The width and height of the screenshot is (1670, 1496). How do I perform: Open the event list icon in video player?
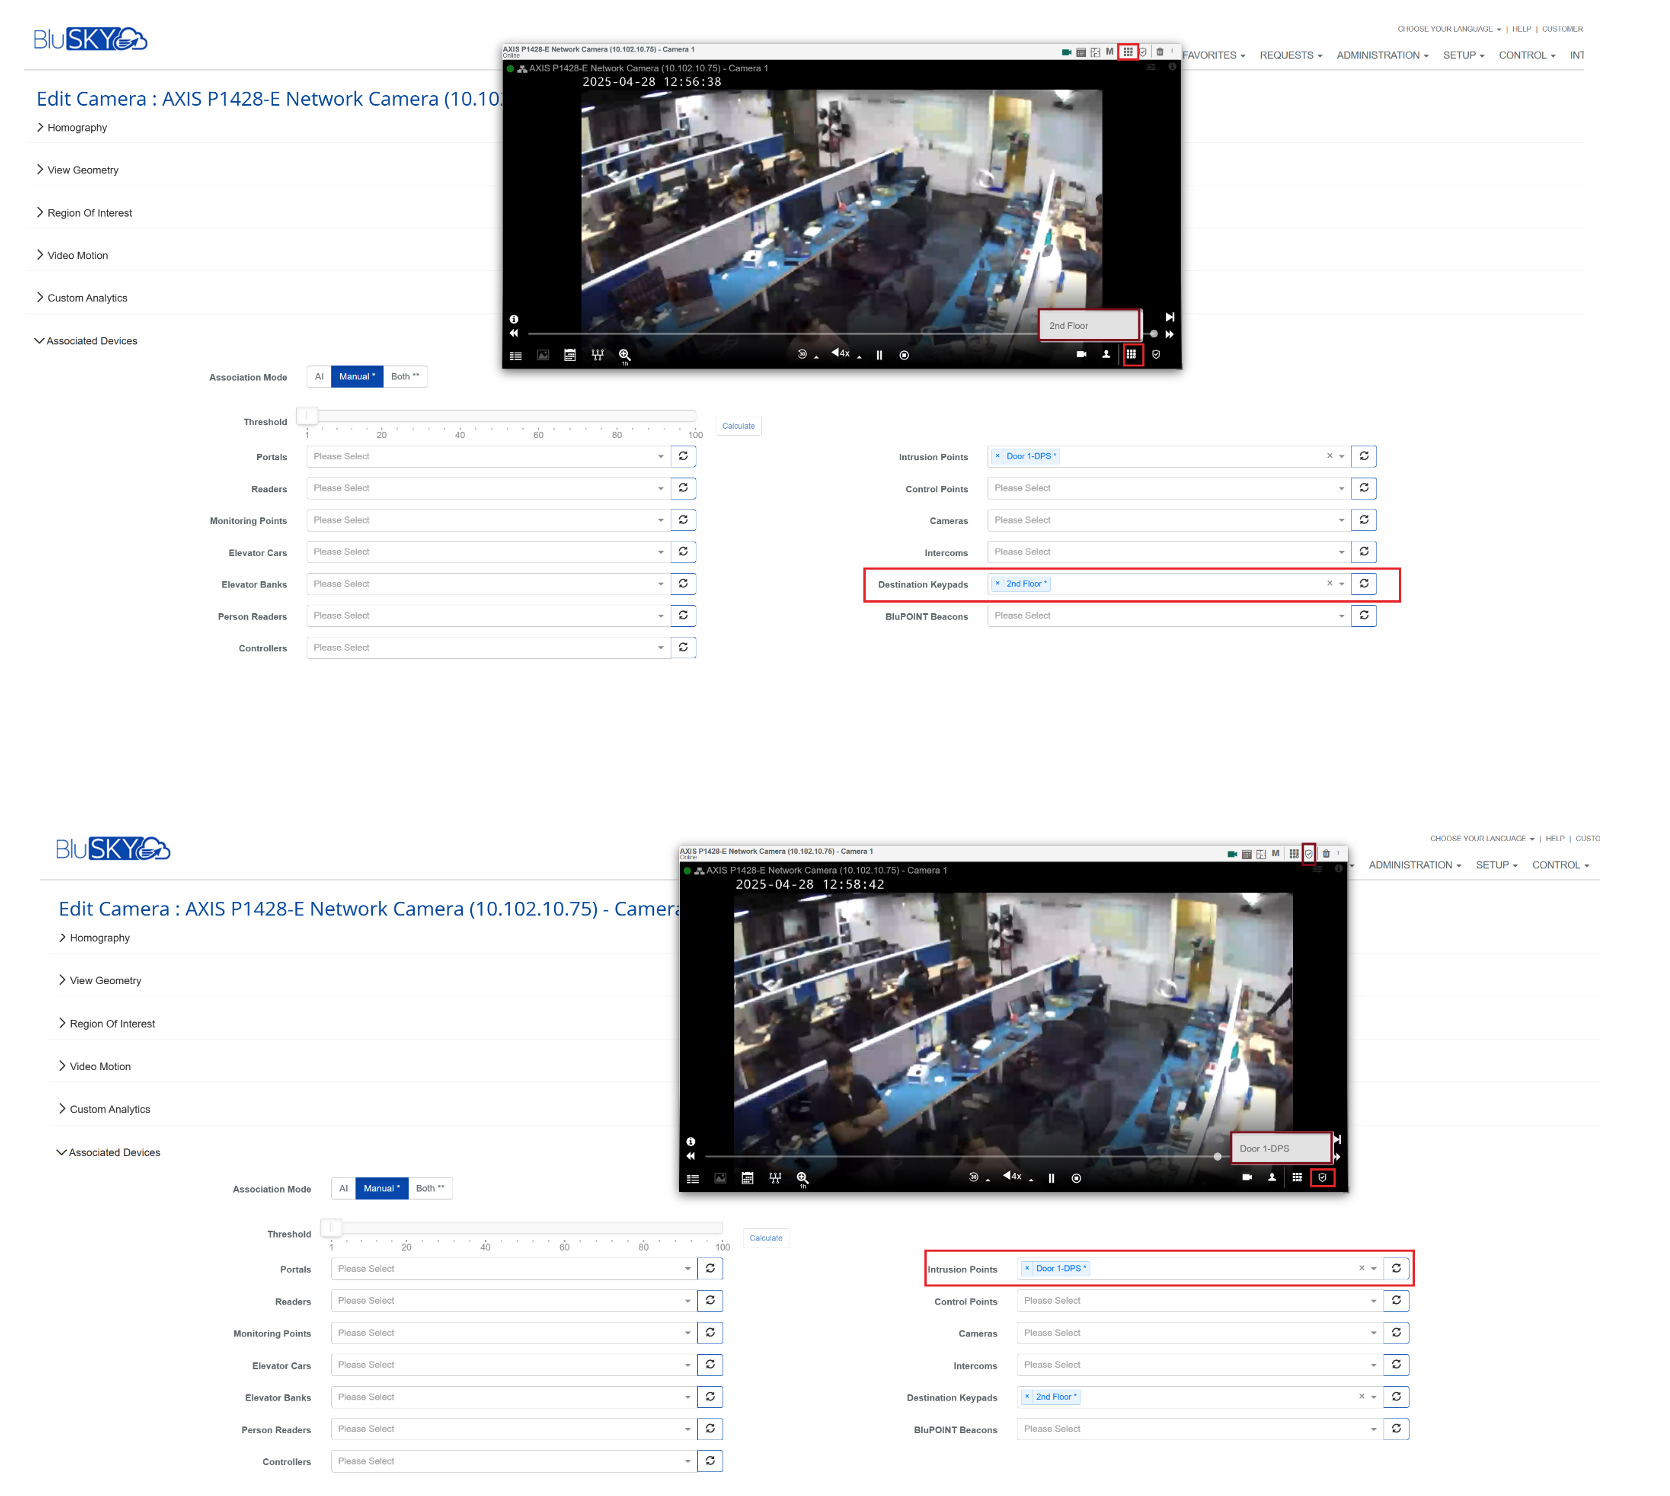tap(516, 355)
